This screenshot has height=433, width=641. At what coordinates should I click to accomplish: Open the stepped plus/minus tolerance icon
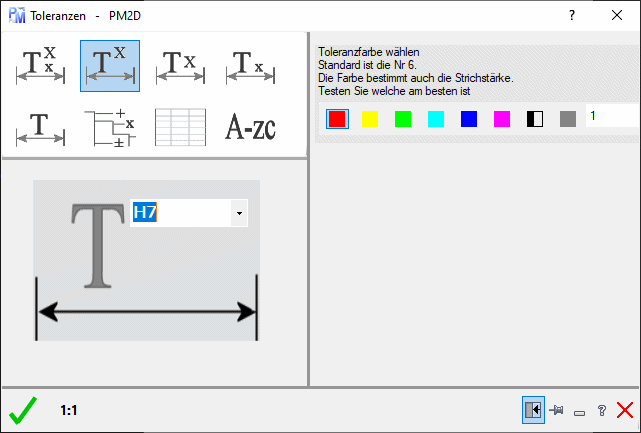tap(109, 127)
